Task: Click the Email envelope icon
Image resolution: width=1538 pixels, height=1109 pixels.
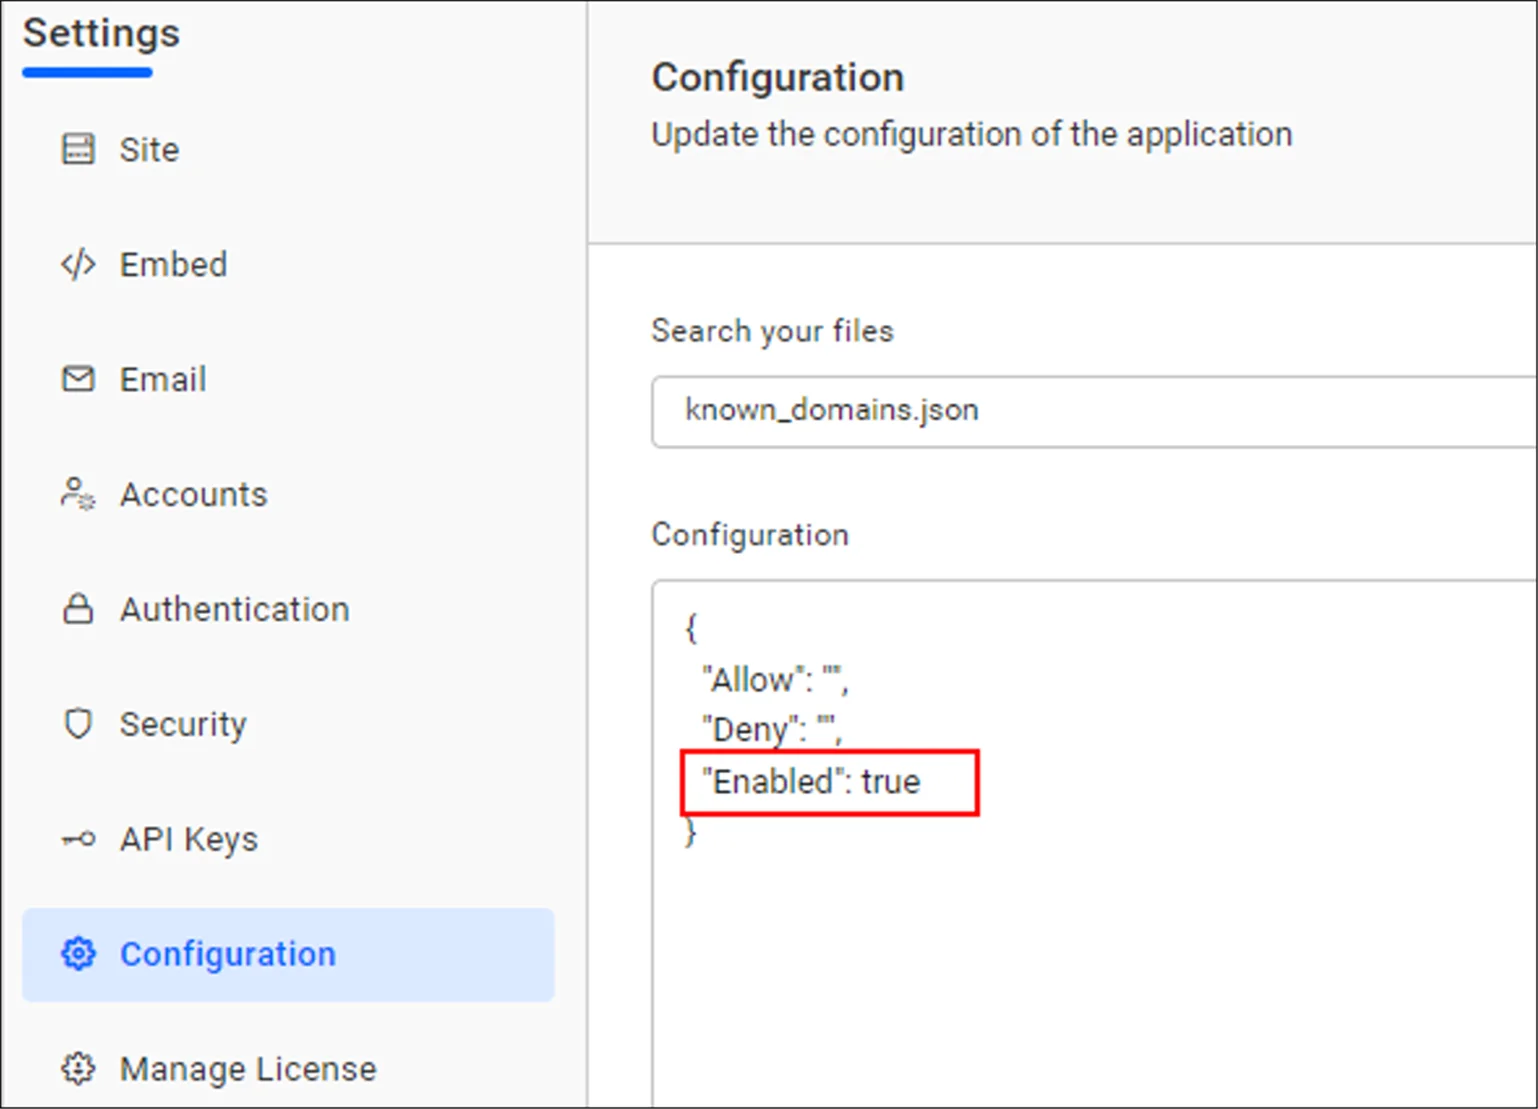Action: [x=78, y=378]
